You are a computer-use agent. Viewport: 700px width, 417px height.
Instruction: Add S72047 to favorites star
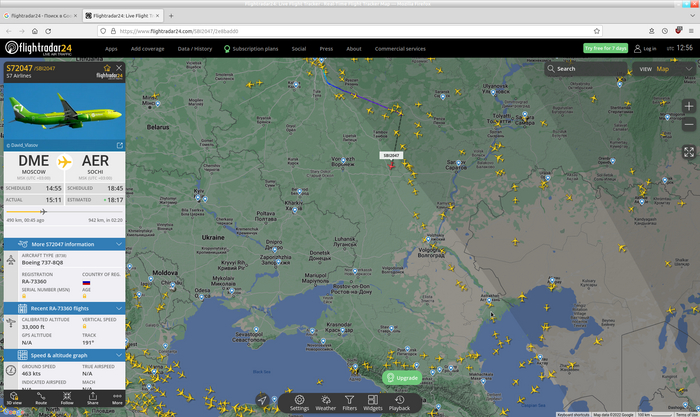(107, 68)
